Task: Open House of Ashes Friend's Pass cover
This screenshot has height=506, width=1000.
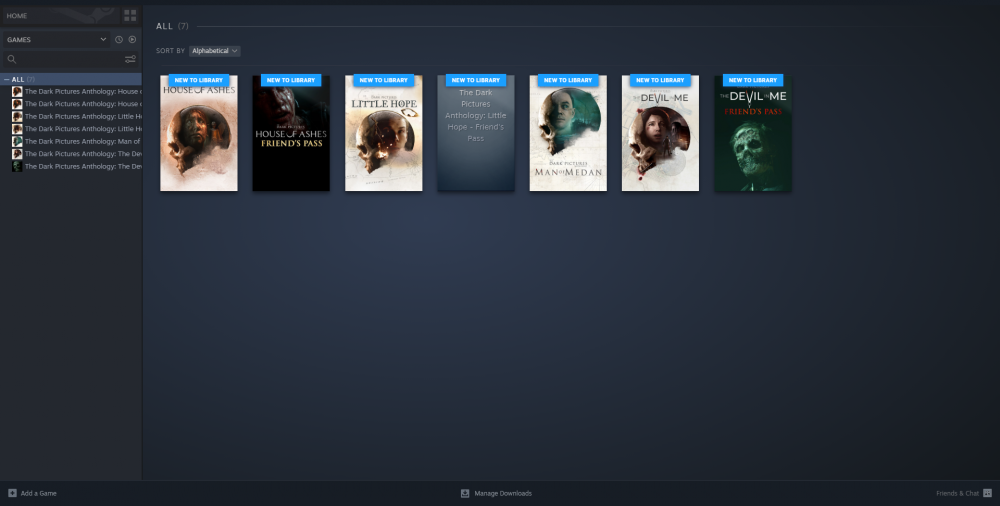Action: click(291, 135)
